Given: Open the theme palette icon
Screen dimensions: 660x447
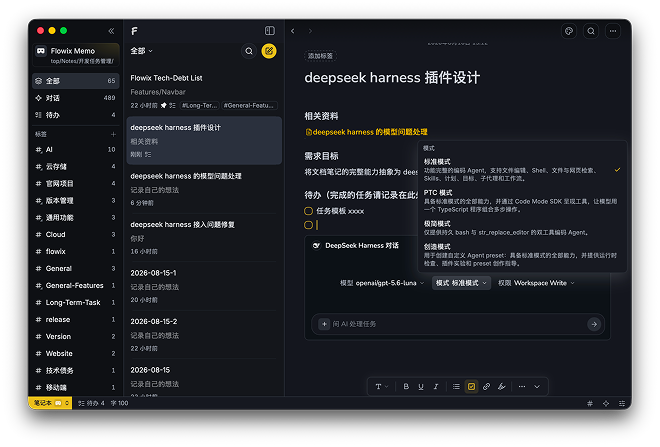Looking at the screenshot, I should 569,31.
